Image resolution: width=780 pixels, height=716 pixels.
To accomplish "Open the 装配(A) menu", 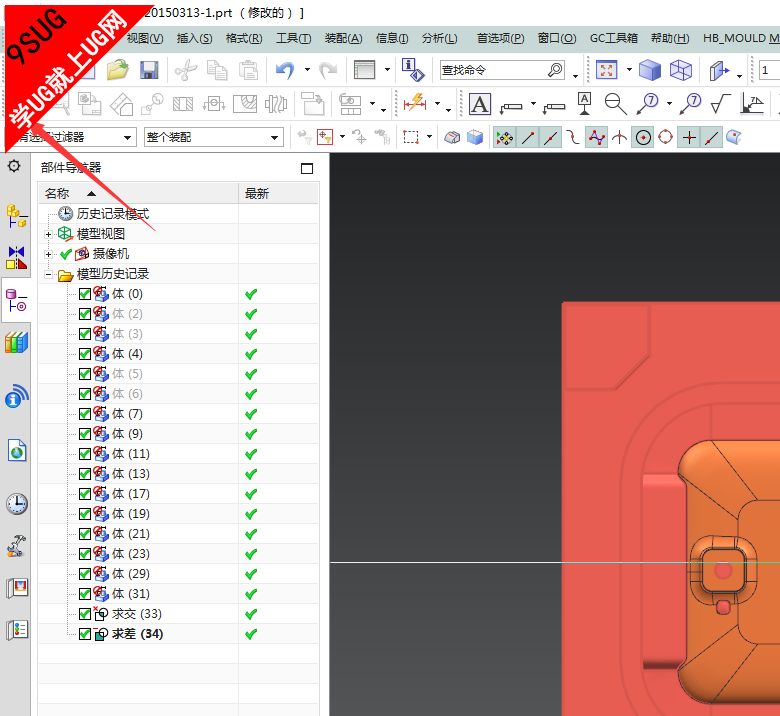I will pyautogui.click(x=343, y=38).
